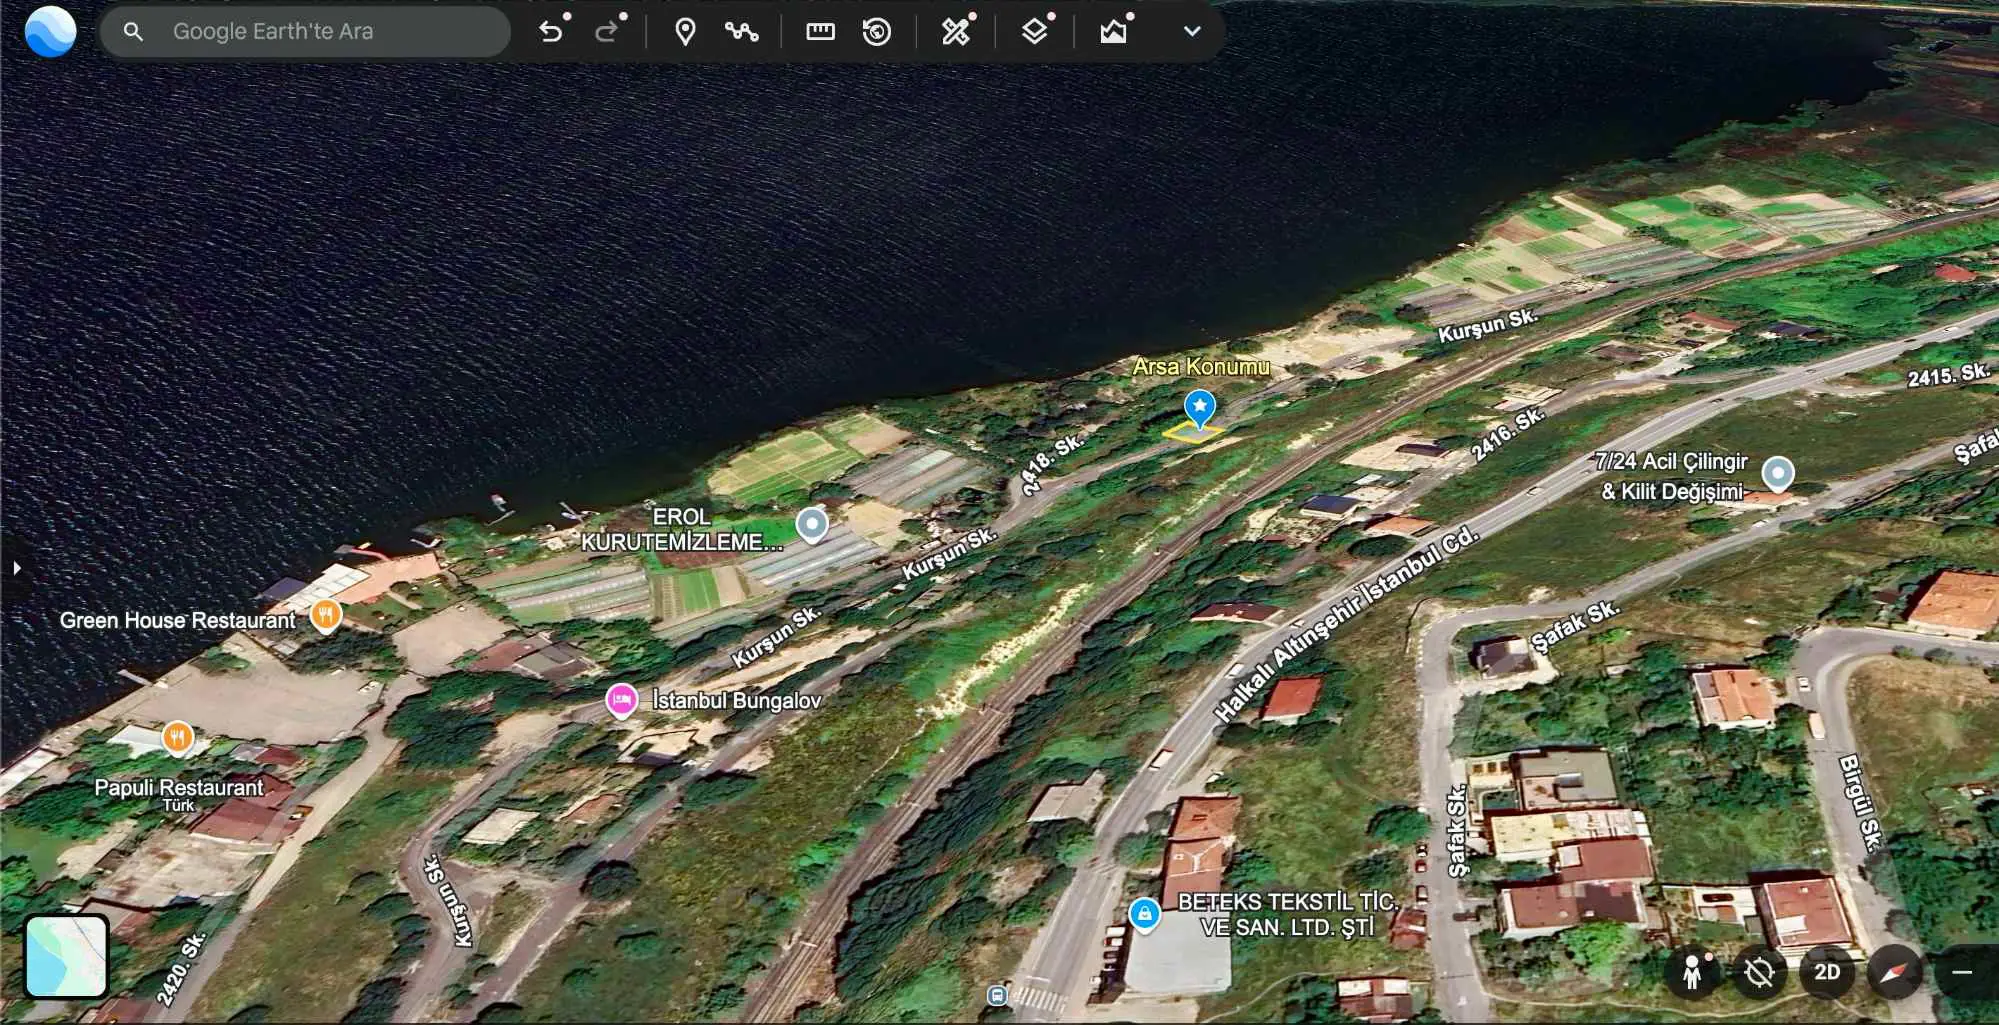Click the Green House Restaurant marker
The height and width of the screenshot is (1025, 1999).
[x=326, y=616]
